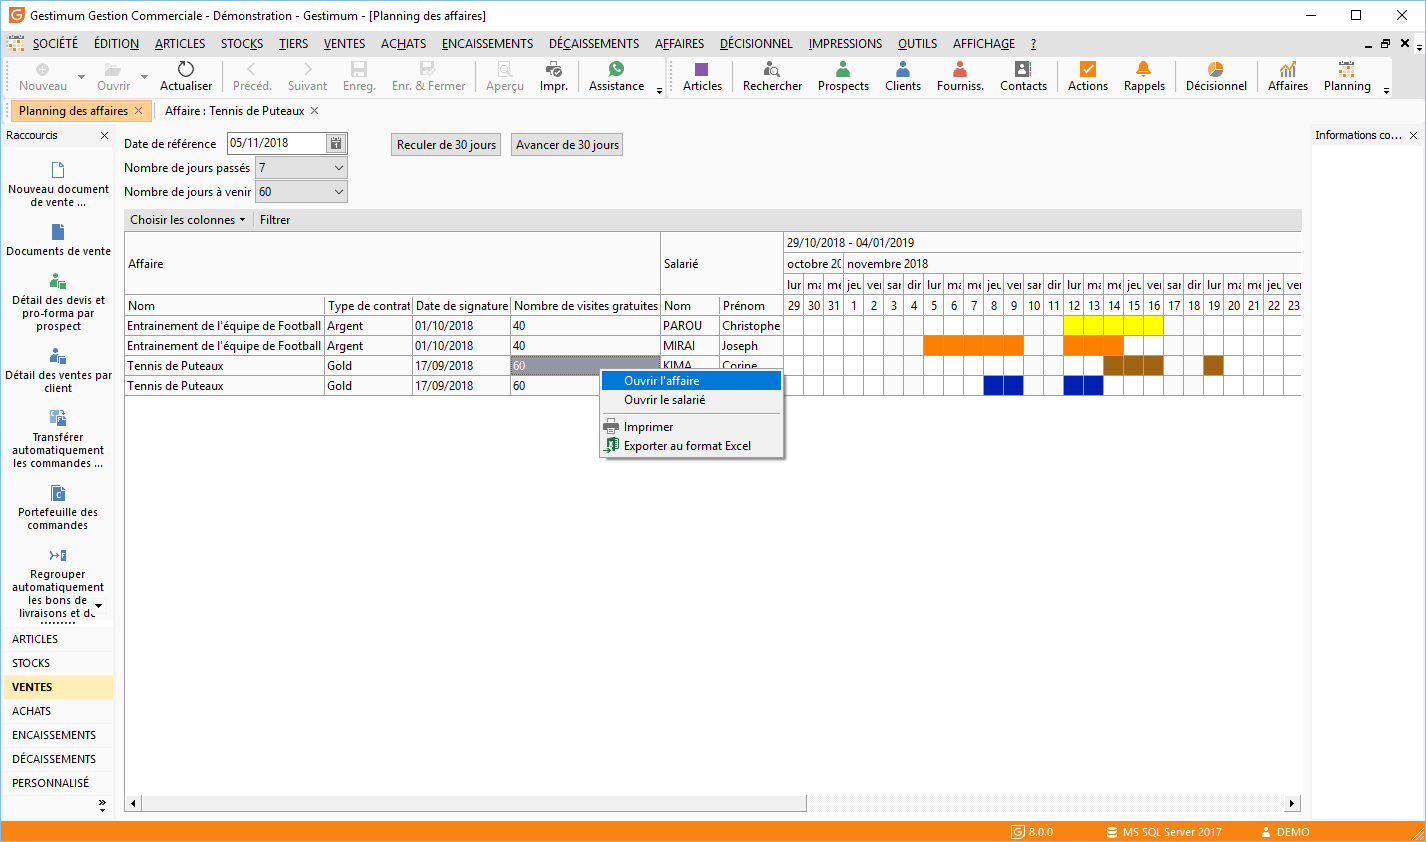Open Rappels bell icon

(x=1144, y=76)
